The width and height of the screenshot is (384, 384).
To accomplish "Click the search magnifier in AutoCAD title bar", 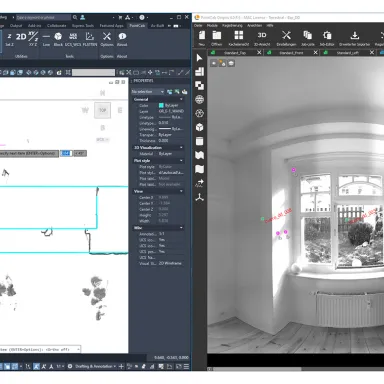I will pyautogui.click(x=75, y=17).
